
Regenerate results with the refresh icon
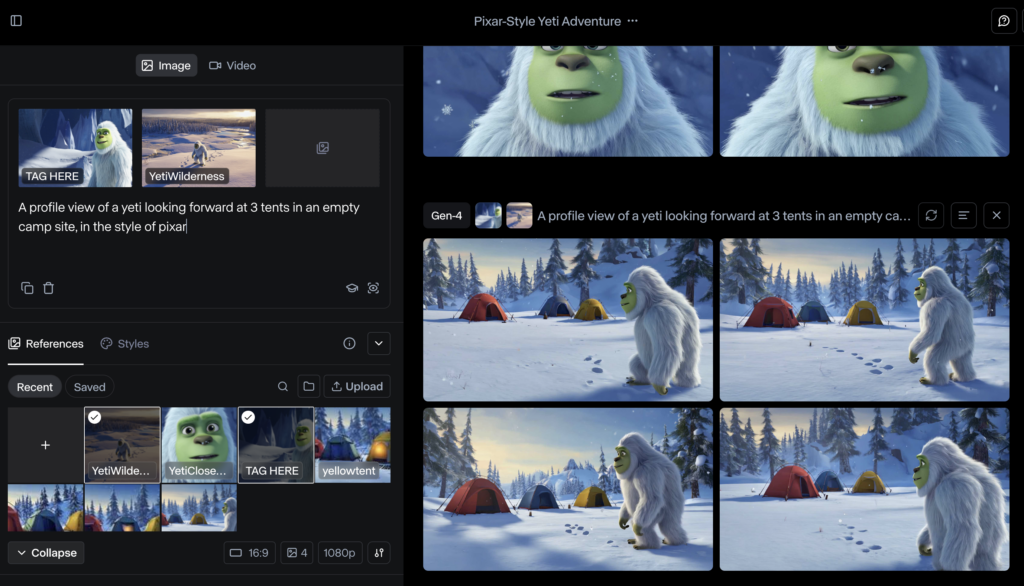point(931,216)
